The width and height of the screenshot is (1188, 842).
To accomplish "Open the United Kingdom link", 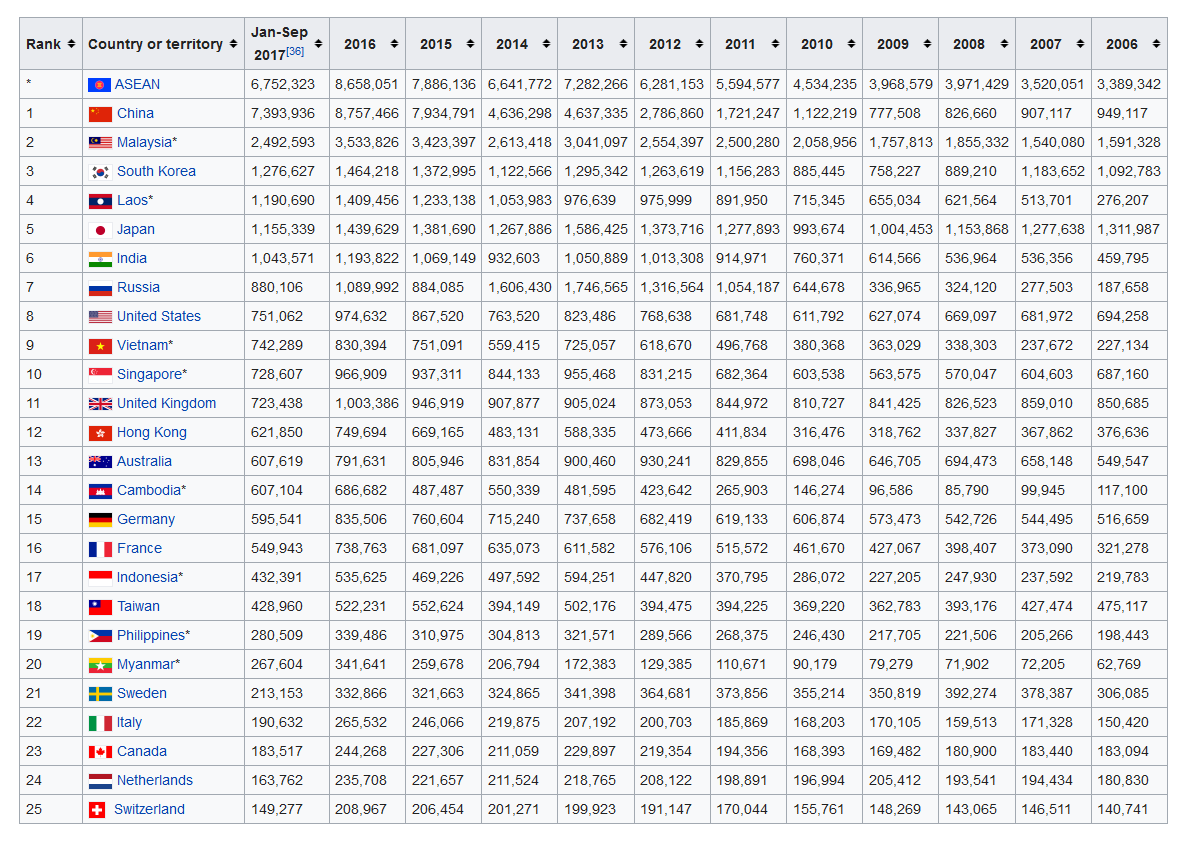I will pyautogui.click(x=167, y=404).
